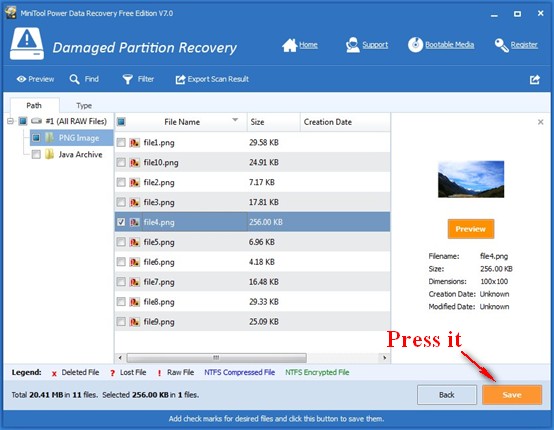
Task: Click the drive icon beside #1 All RAW Files
Action: point(36,121)
